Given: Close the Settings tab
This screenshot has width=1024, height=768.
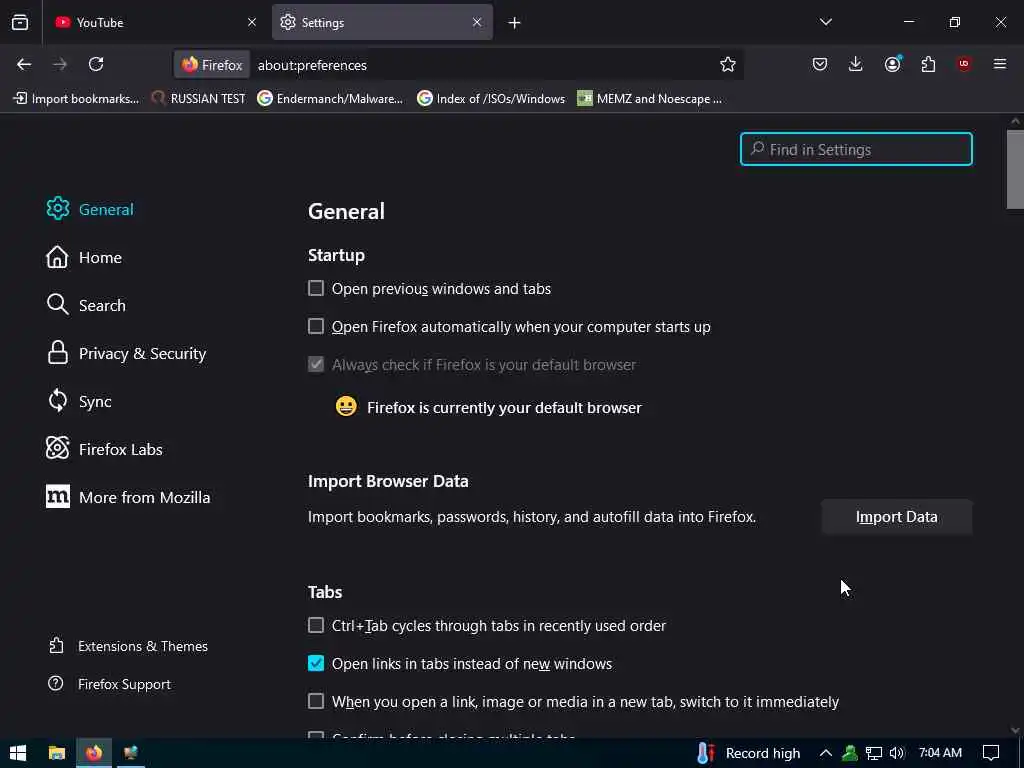Looking at the screenshot, I should [x=477, y=22].
